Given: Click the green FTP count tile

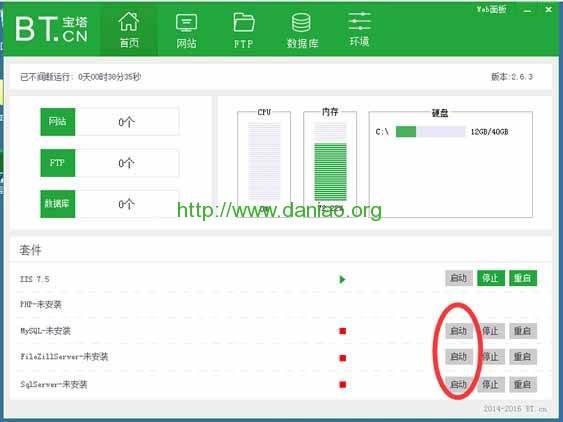Looking at the screenshot, I should (x=57, y=163).
